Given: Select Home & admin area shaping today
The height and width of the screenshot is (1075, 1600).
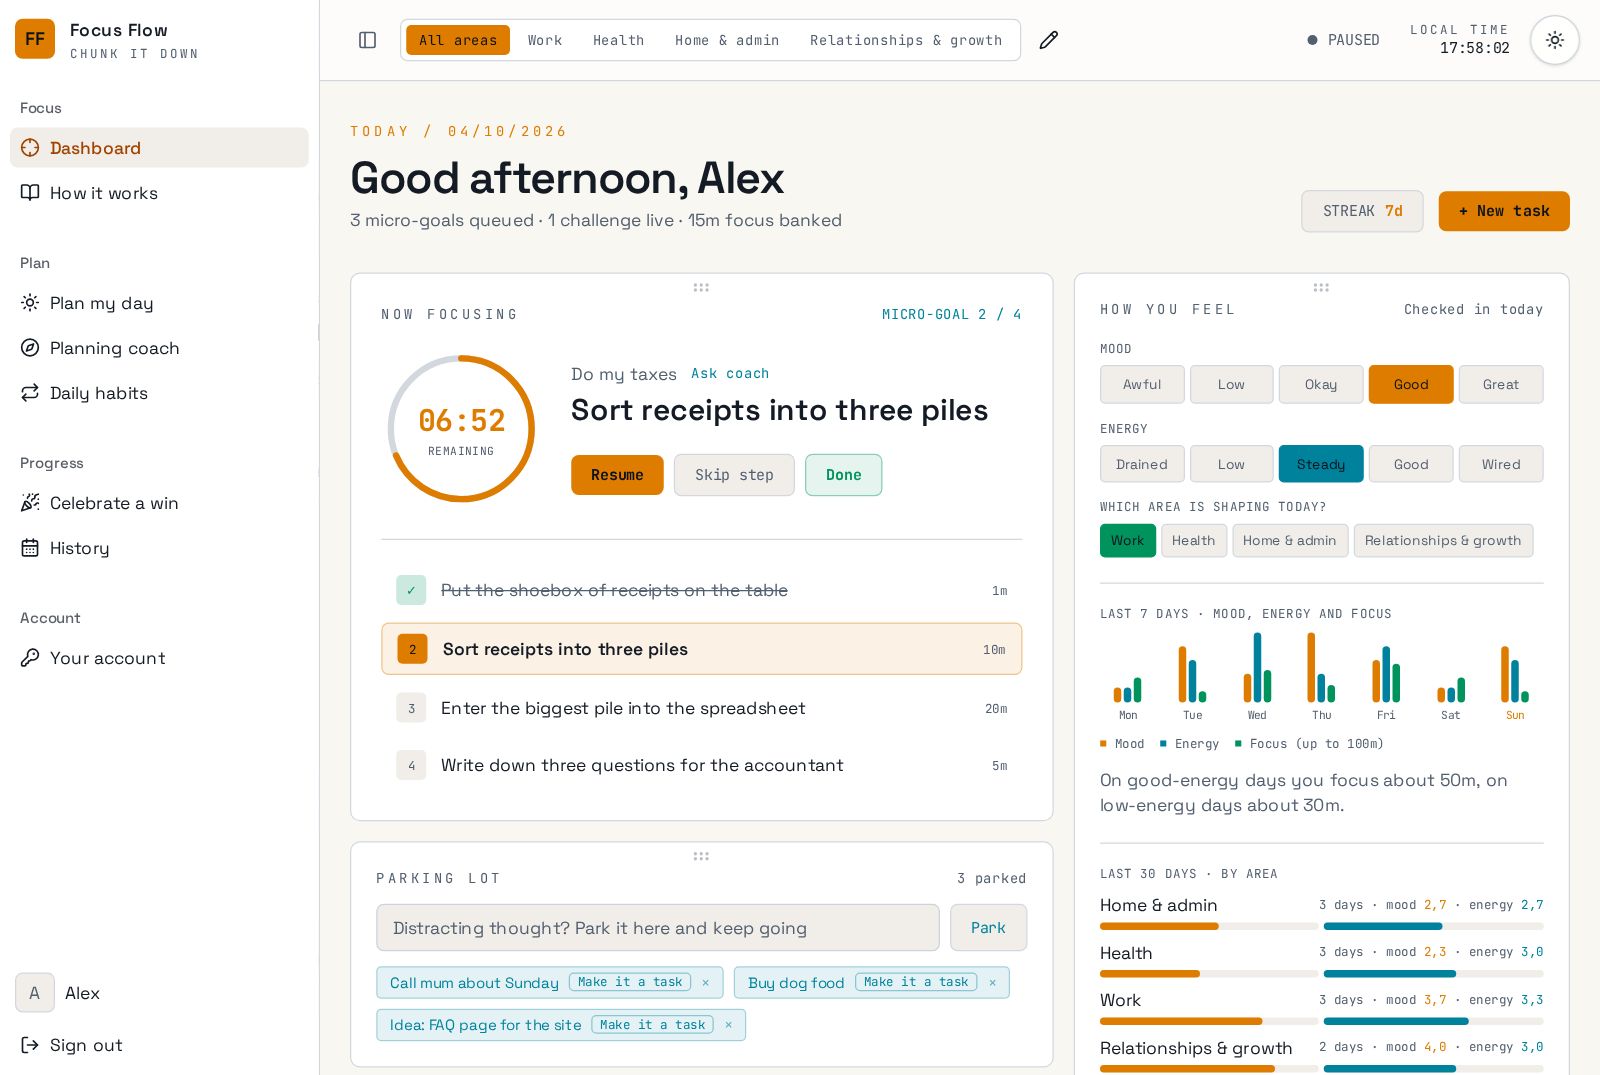Looking at the screenshot, I should click(1290, 541).
